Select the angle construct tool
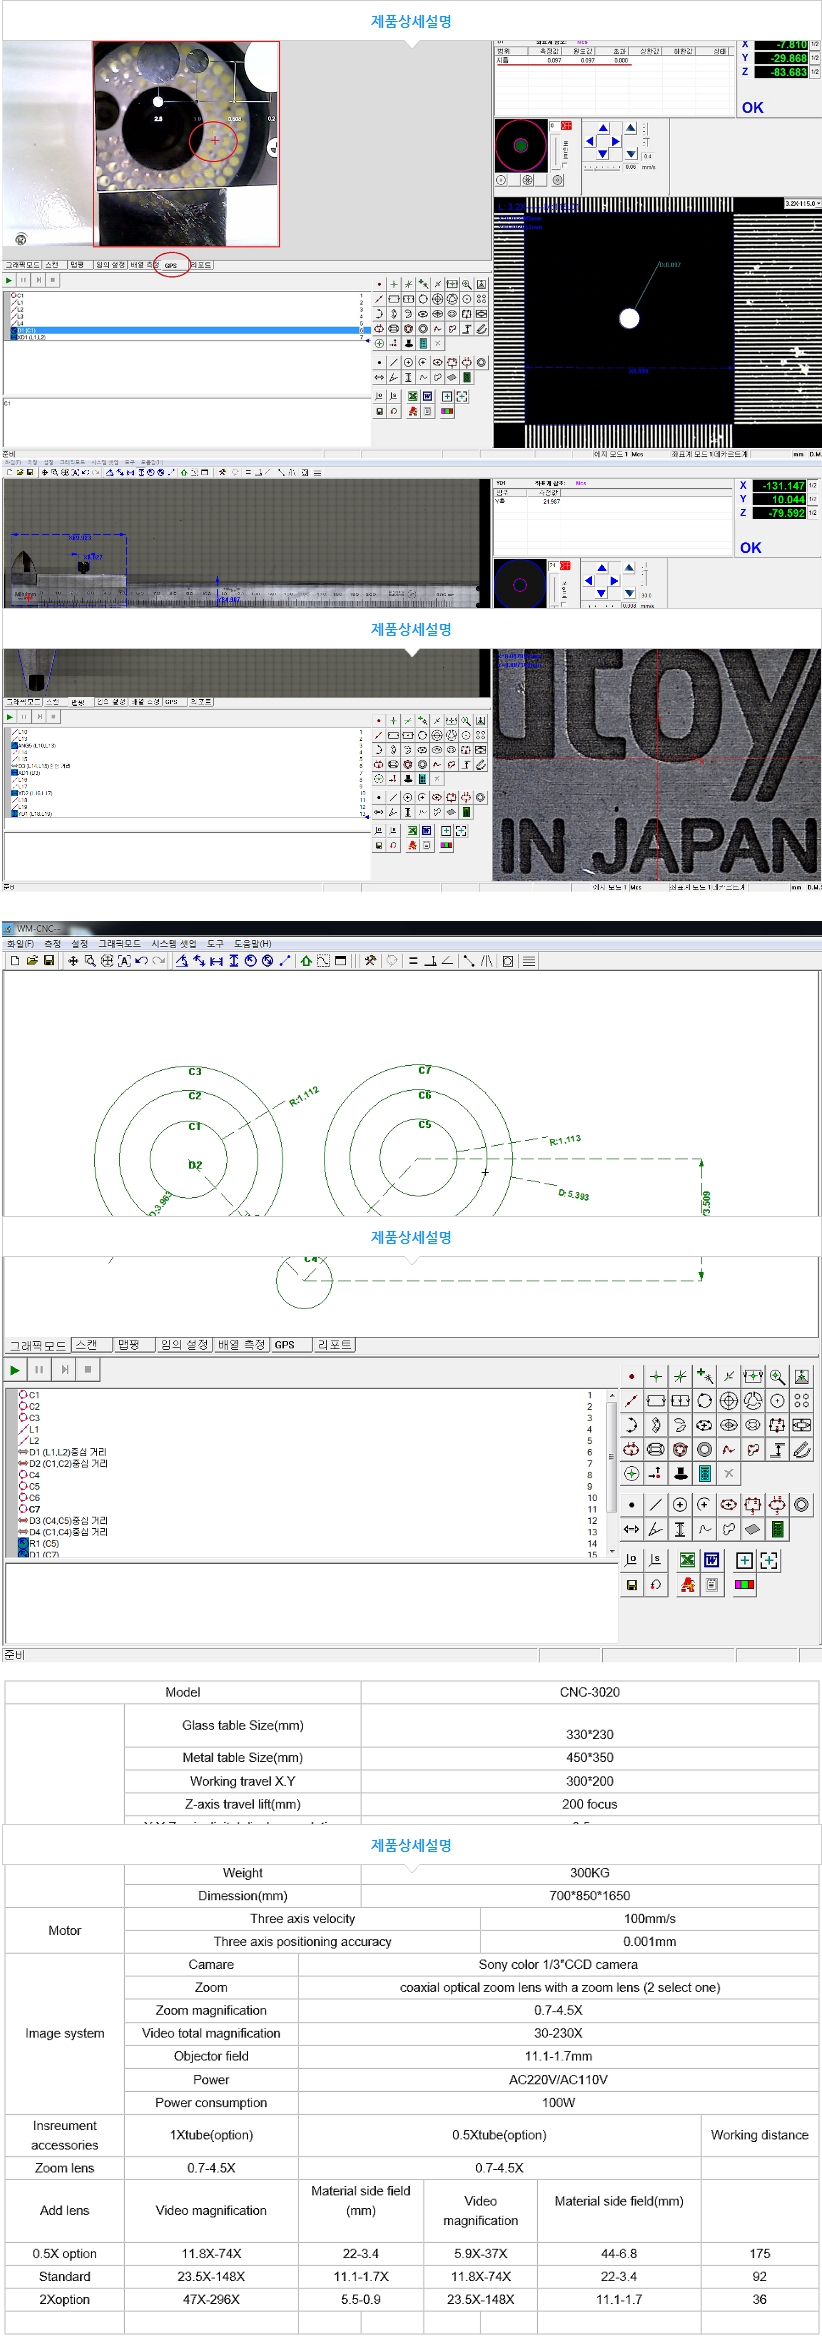822x2340 pixels. (x=656, y=1529)
